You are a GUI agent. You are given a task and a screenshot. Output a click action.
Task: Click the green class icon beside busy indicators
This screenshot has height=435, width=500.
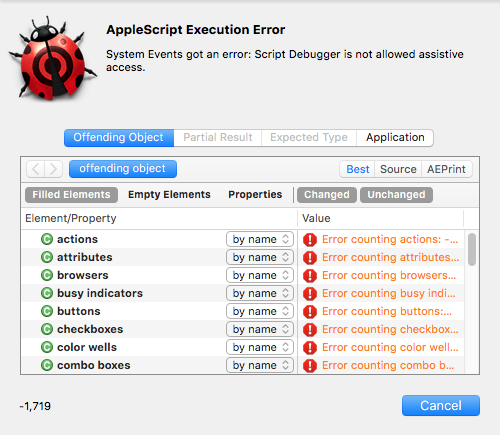(x=47, y=293)
